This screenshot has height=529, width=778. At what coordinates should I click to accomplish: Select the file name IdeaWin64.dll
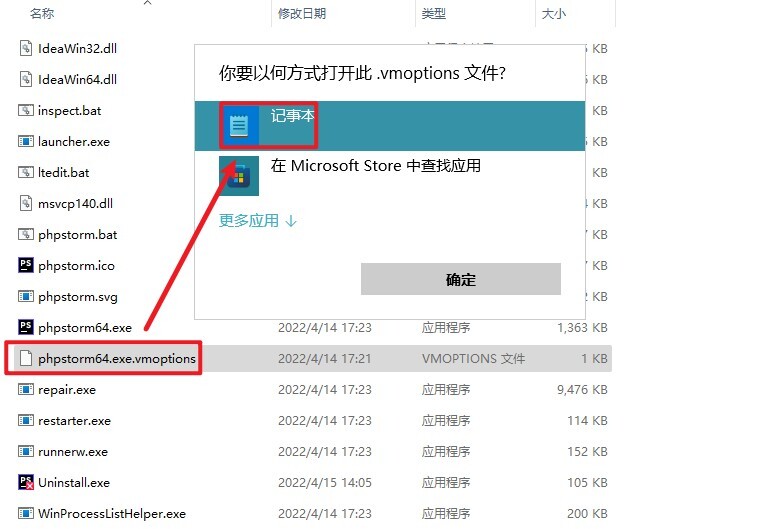tap(77, 79)
